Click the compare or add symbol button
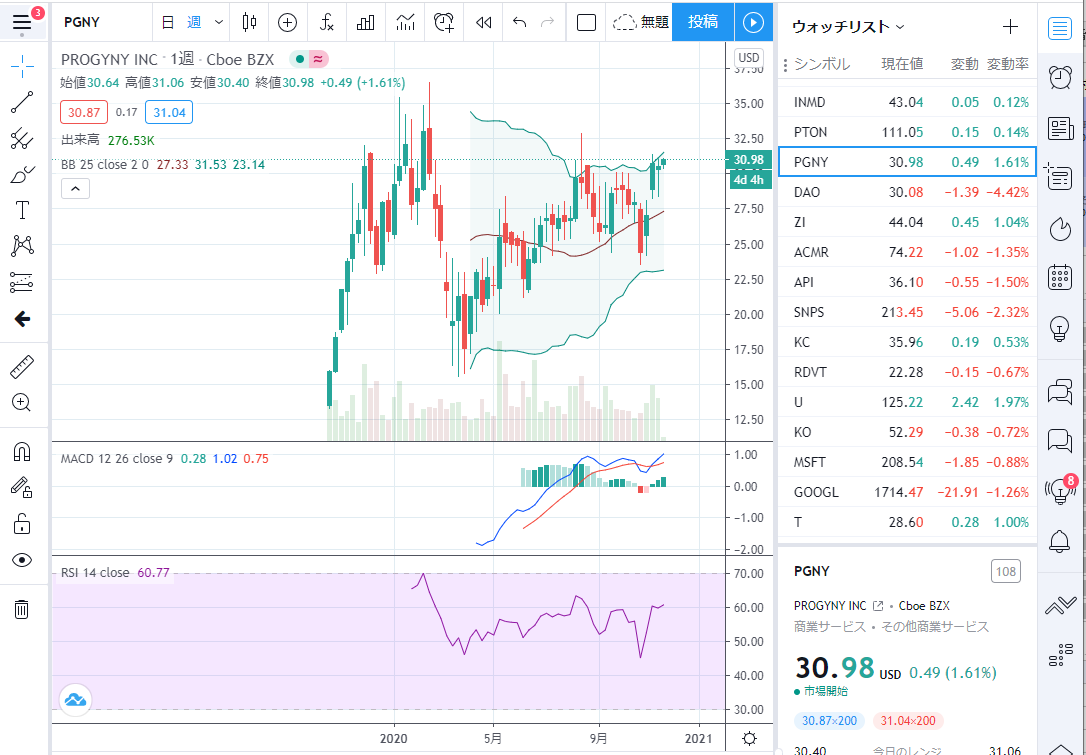This screenshot has width=1086, height=755. (x=287, y=22)
